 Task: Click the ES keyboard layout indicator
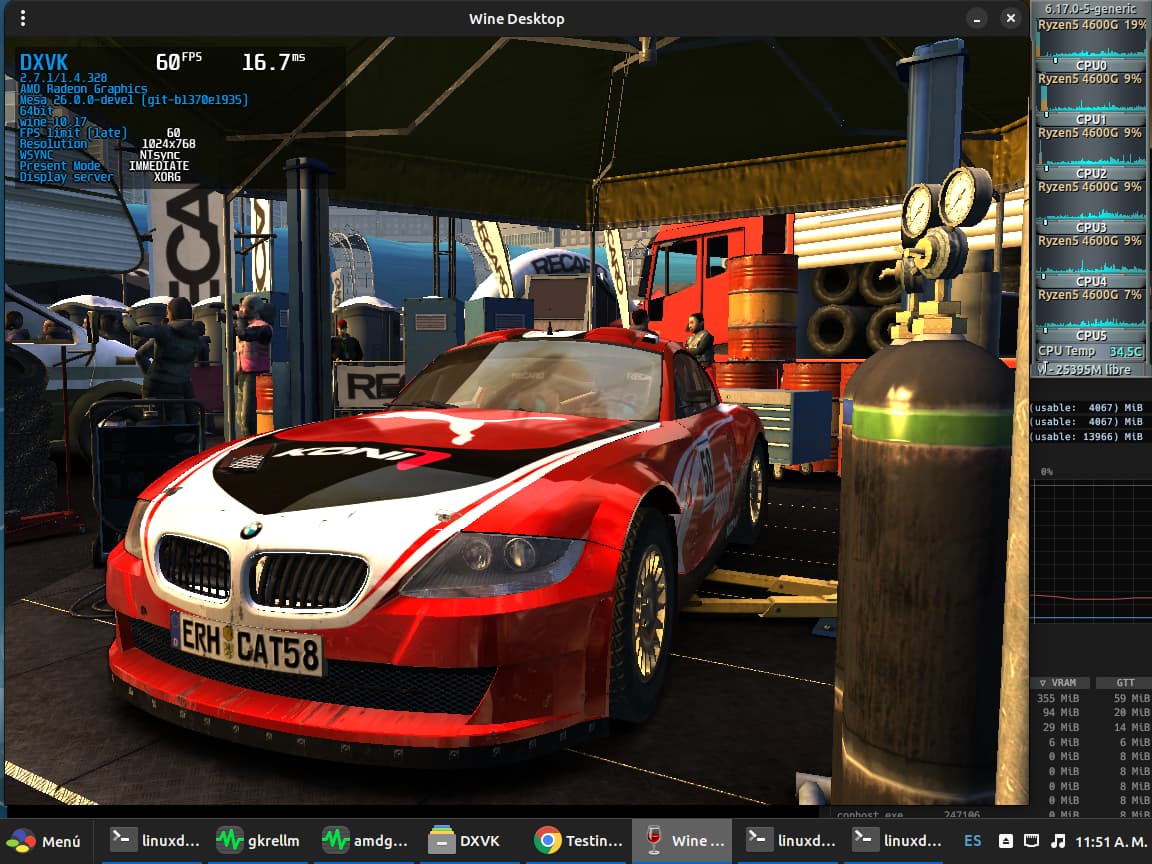click(x=971, y=841)
